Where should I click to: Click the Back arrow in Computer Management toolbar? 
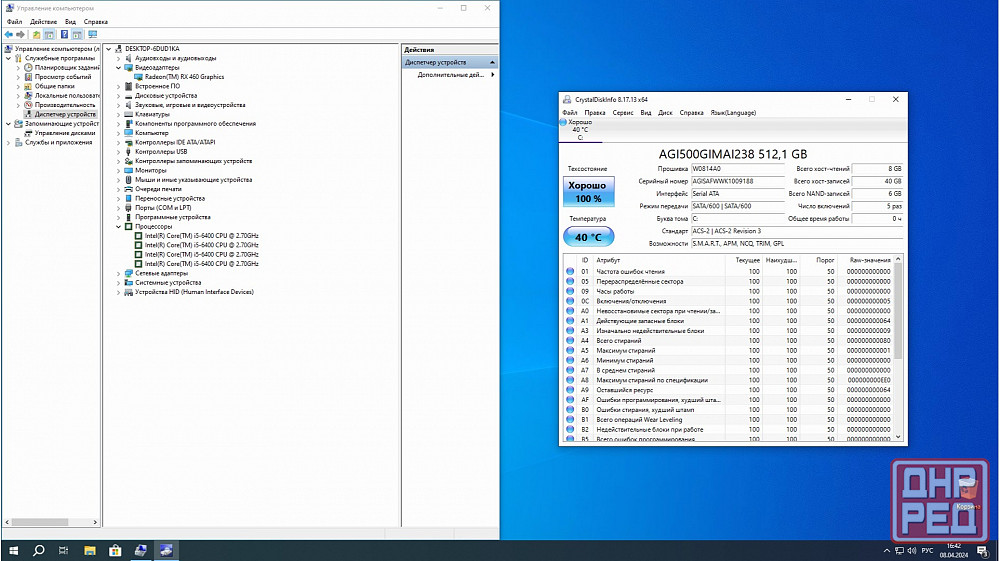[x=9, y=34]
